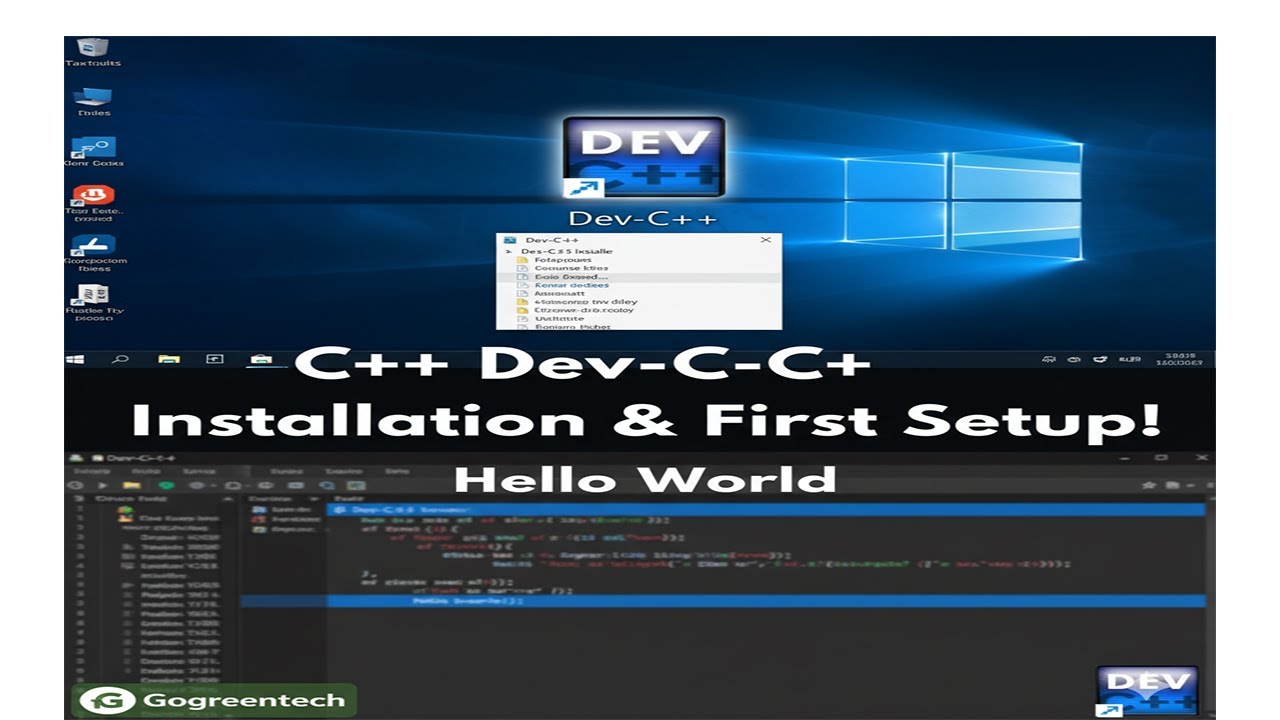1280x720 pixels.
Task: Maximize the dark IDE window
Action: point(1160,458)
